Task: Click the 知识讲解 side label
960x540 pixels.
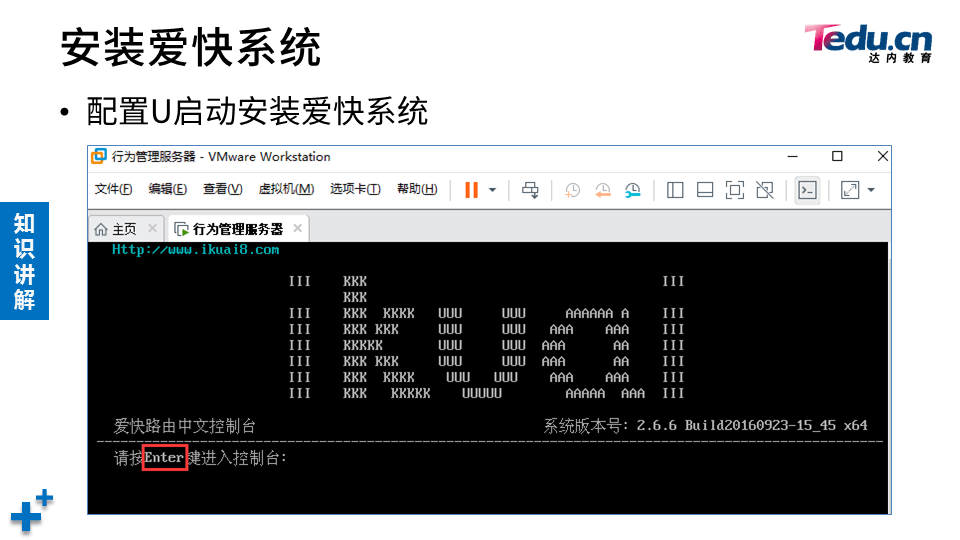Action: point(24,261)
